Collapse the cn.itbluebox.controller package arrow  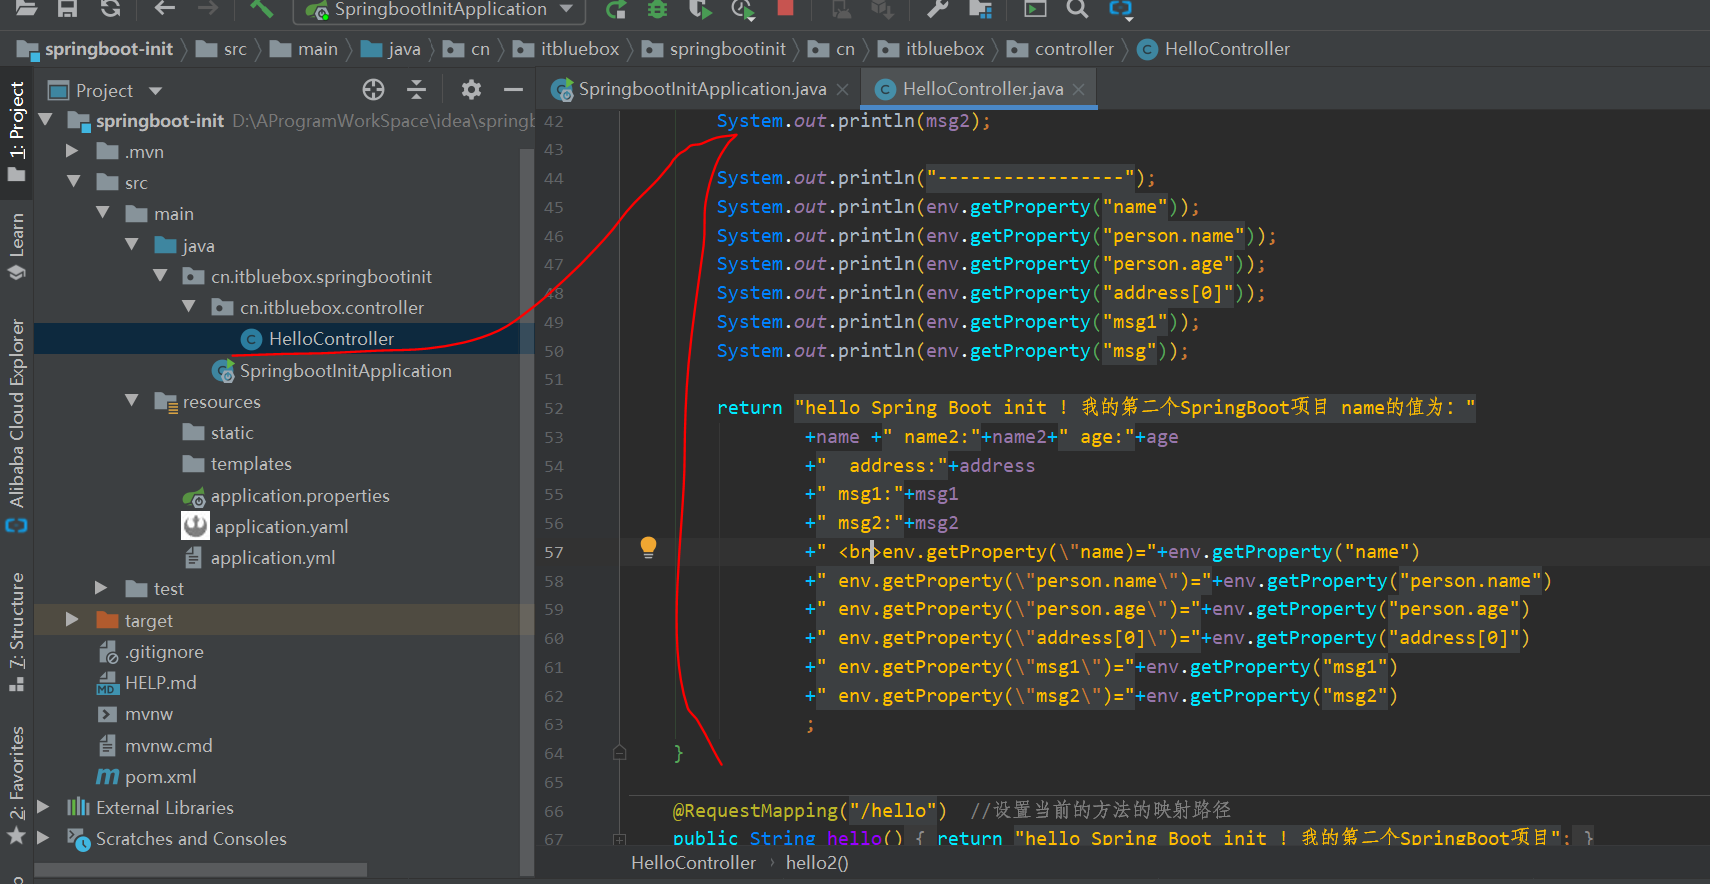[189, 307]
